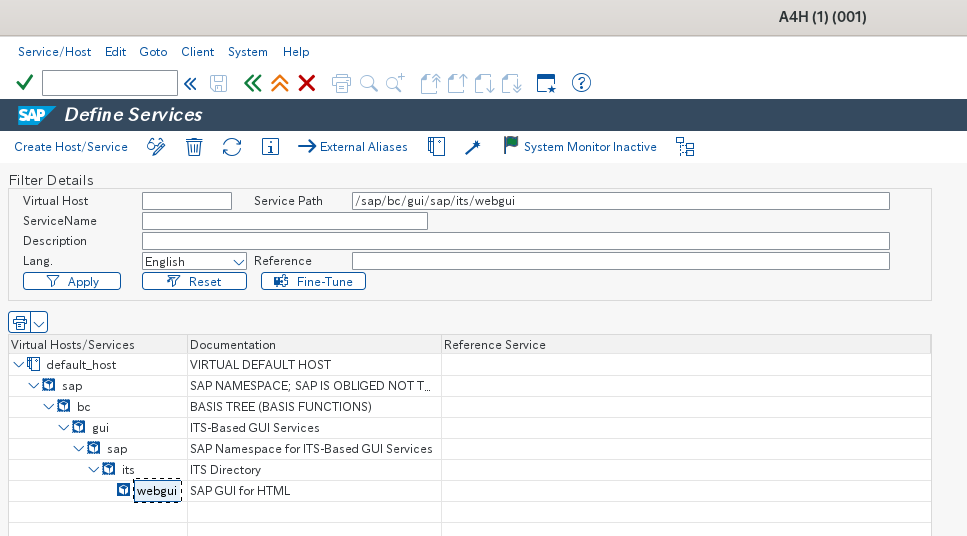Click the Description input field

point(516,241)
